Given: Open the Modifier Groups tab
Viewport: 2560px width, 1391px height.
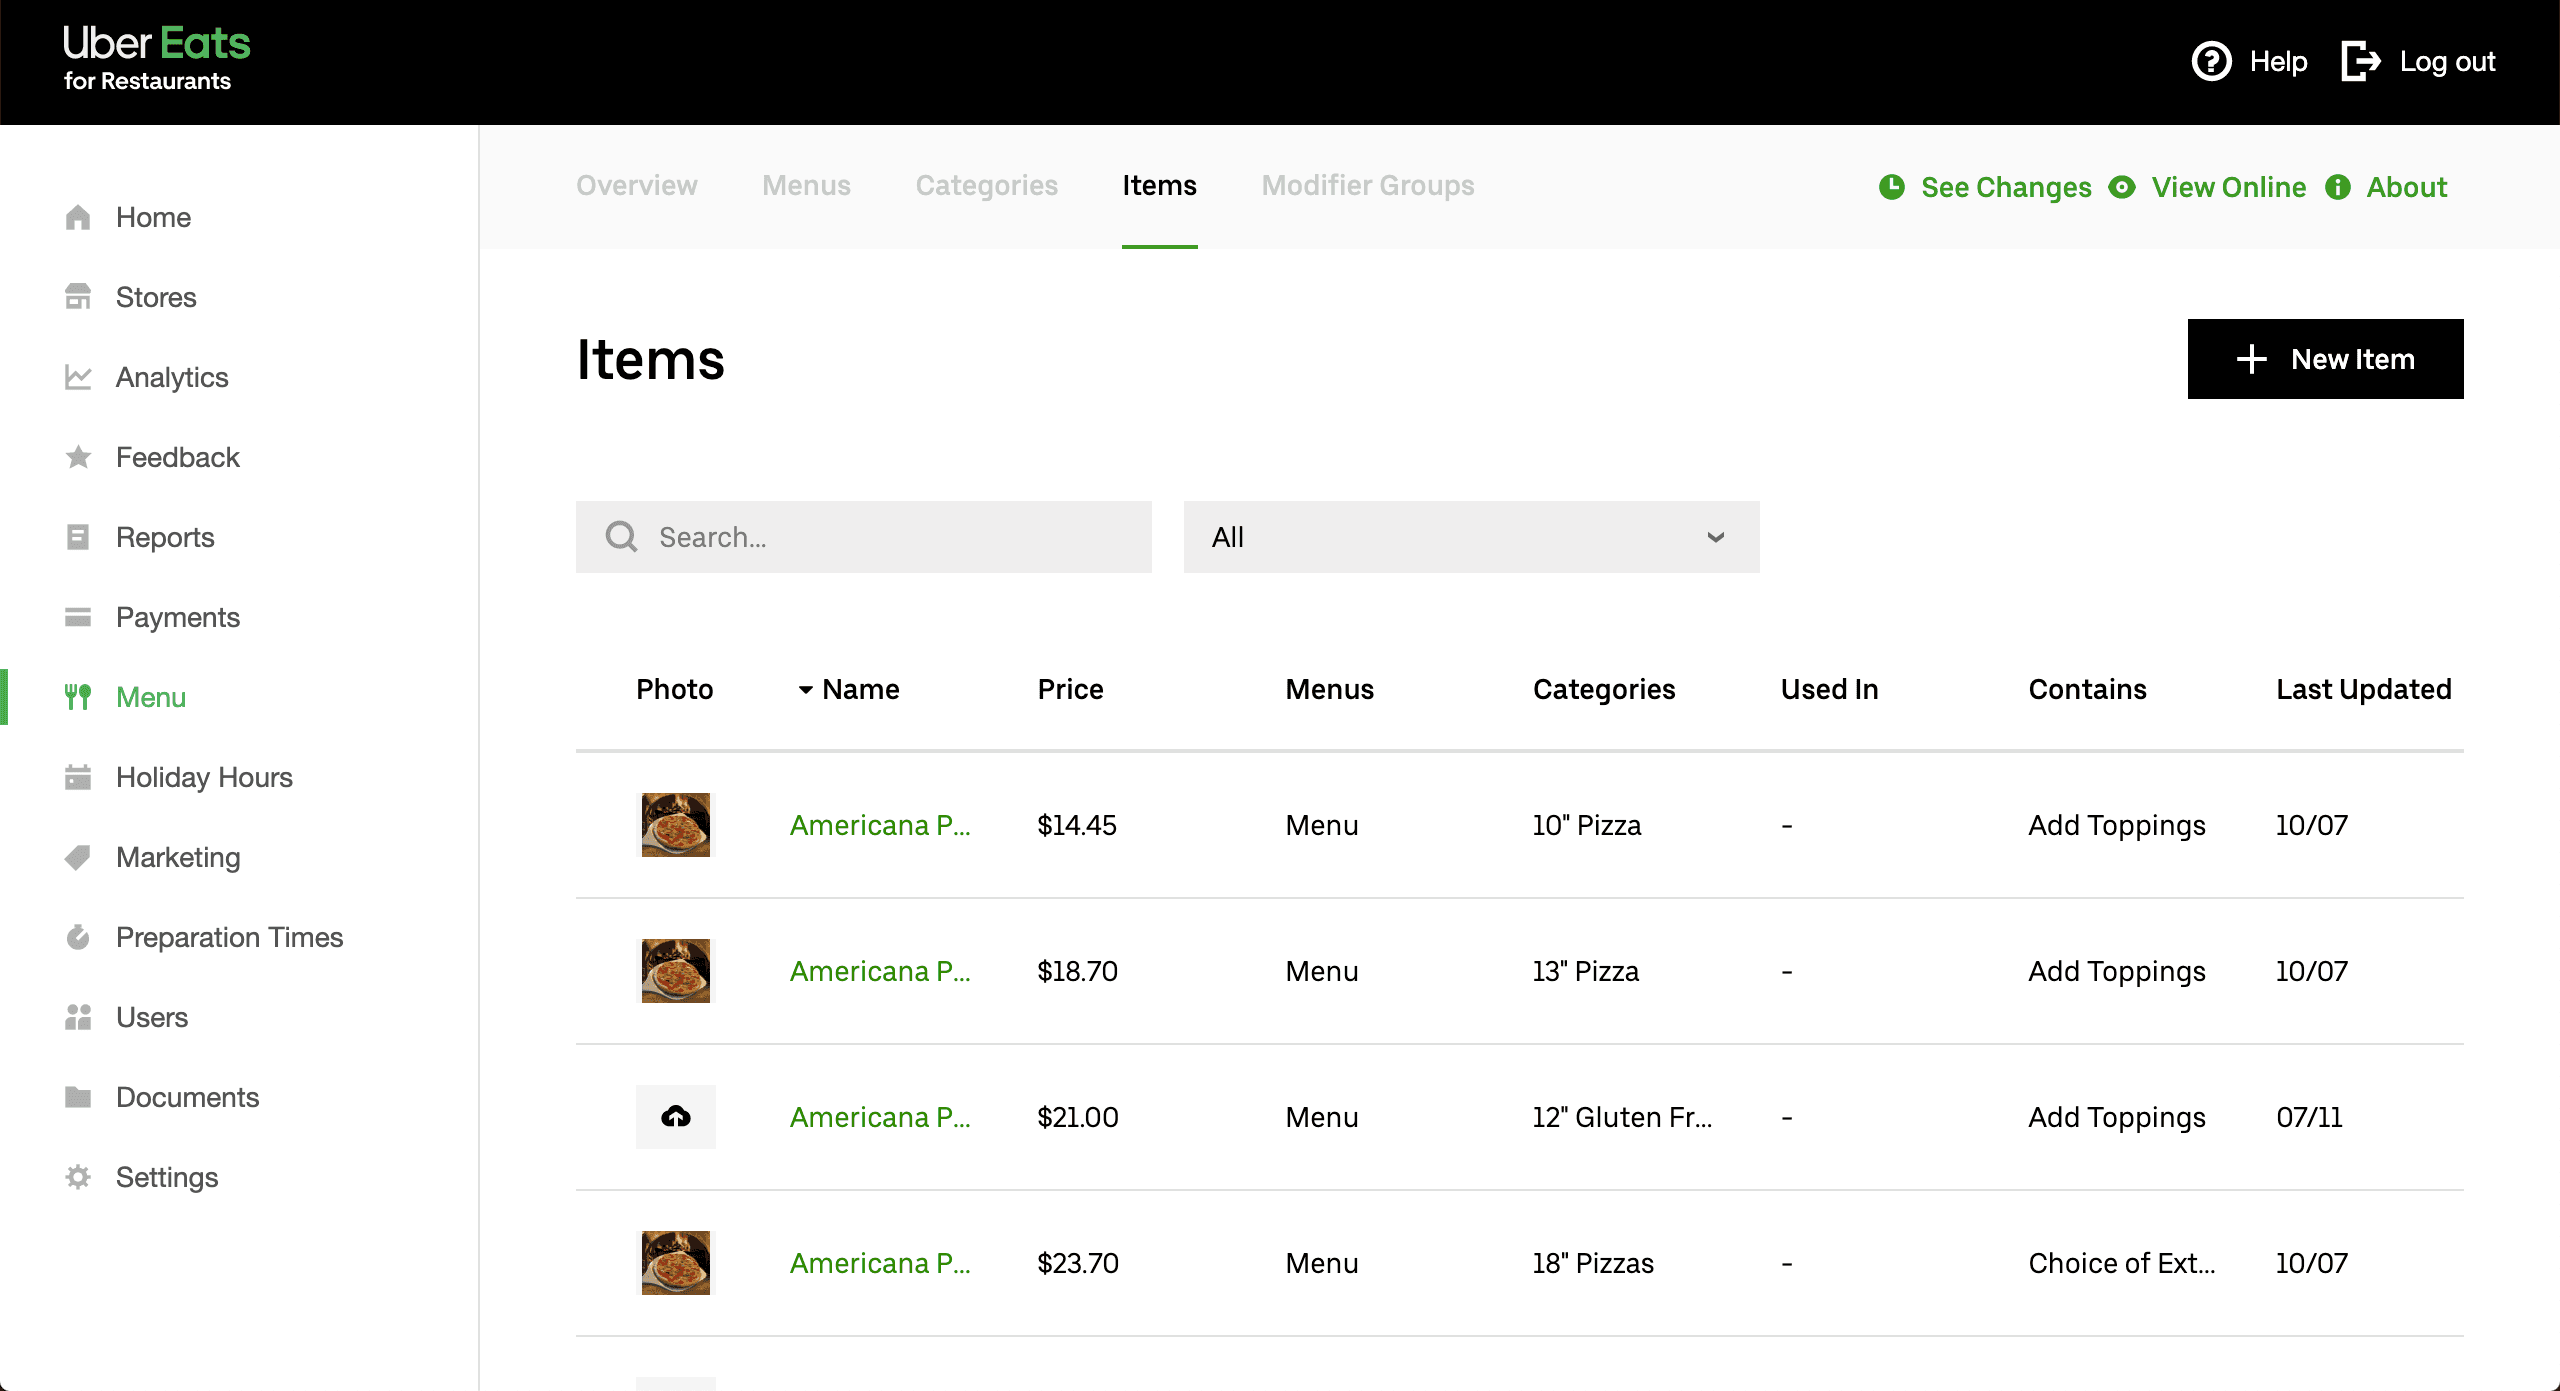Looking at the screenshot, I should pos(1367,185).
